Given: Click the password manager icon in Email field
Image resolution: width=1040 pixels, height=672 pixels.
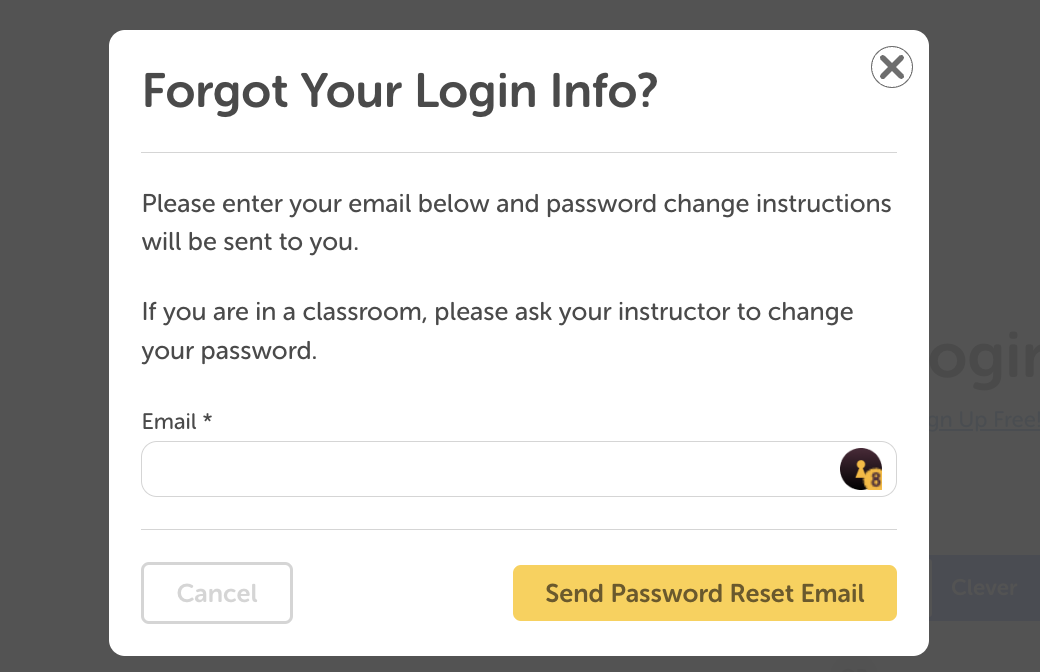Looking at the screenshot, I should pos(860,469).
